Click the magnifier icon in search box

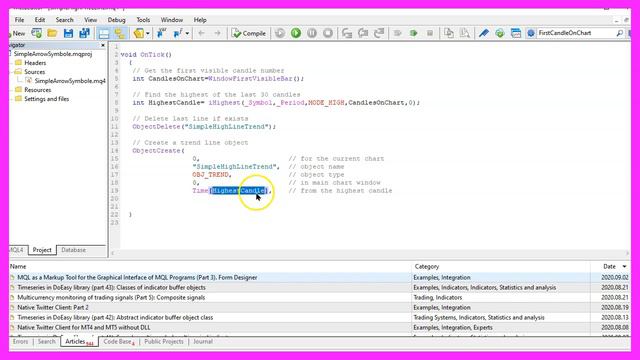619,33
